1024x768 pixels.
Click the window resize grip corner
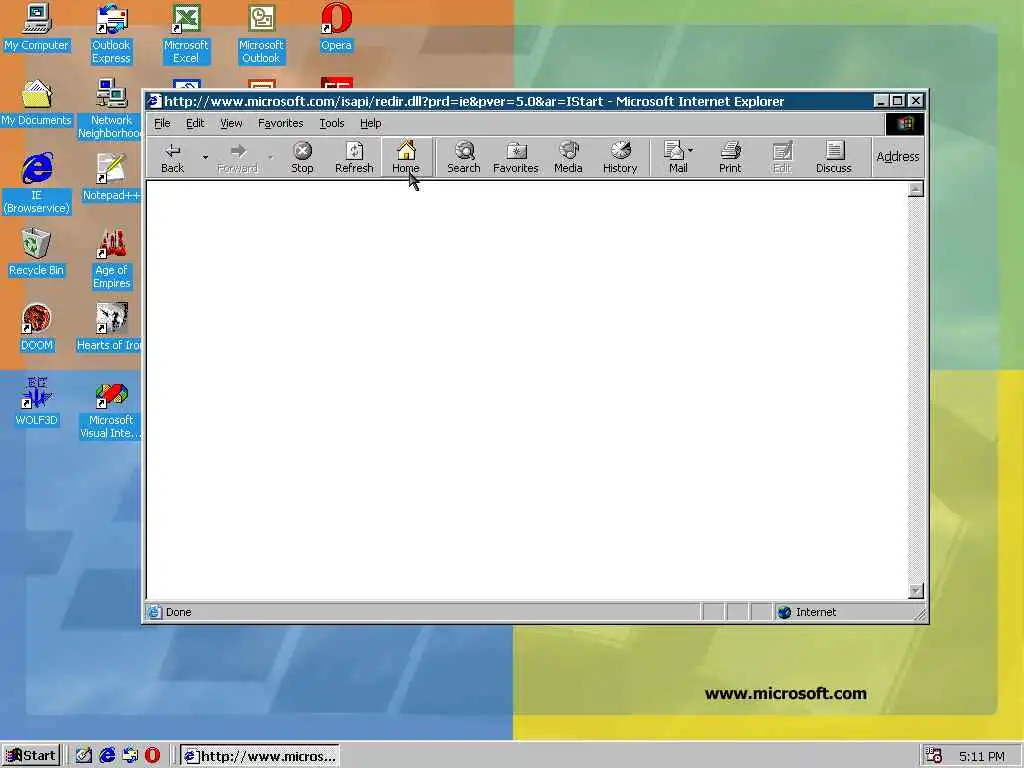920,613
